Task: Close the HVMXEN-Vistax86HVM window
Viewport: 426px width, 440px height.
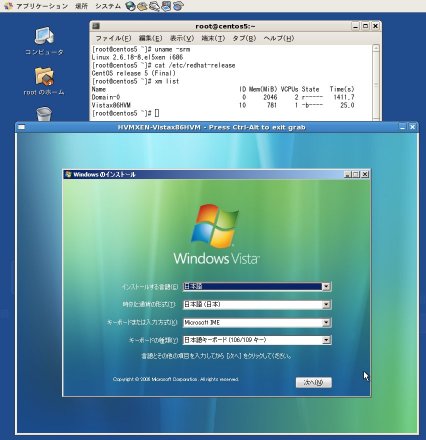Action: 413,127
